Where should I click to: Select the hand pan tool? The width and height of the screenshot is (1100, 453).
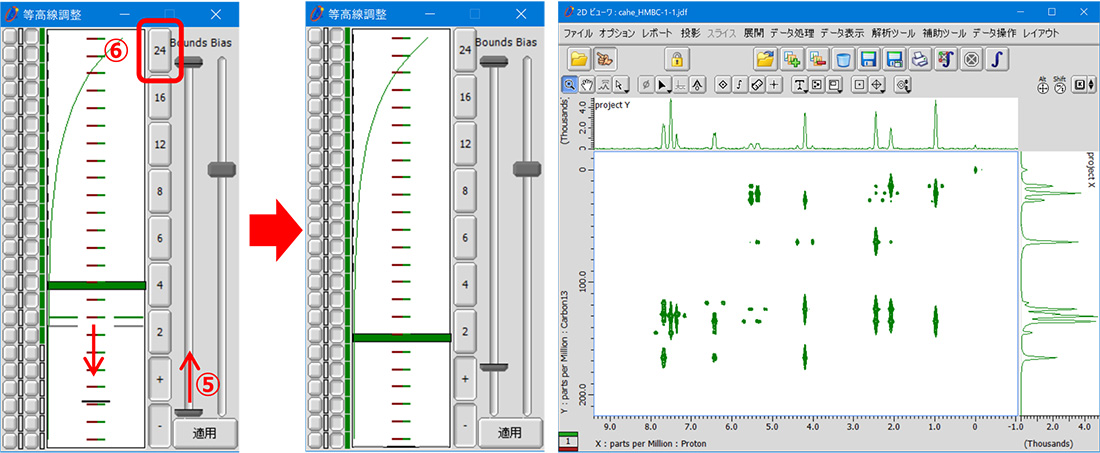(x=587, y=85)
